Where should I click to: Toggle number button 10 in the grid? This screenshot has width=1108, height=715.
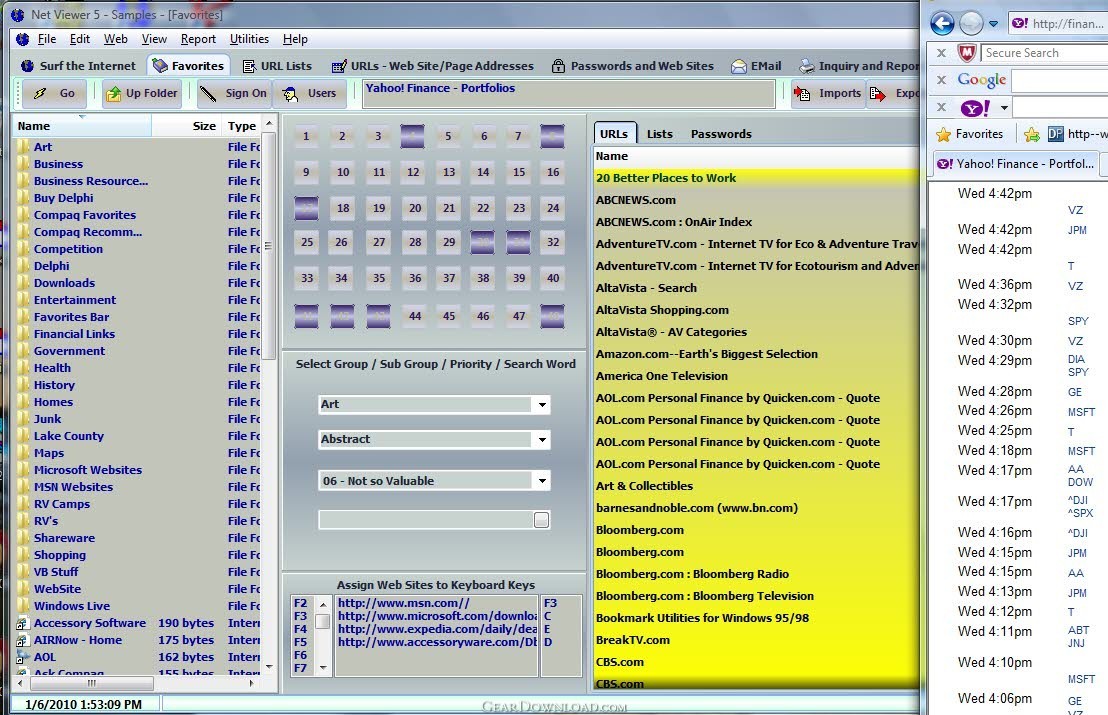click(343, 172)
